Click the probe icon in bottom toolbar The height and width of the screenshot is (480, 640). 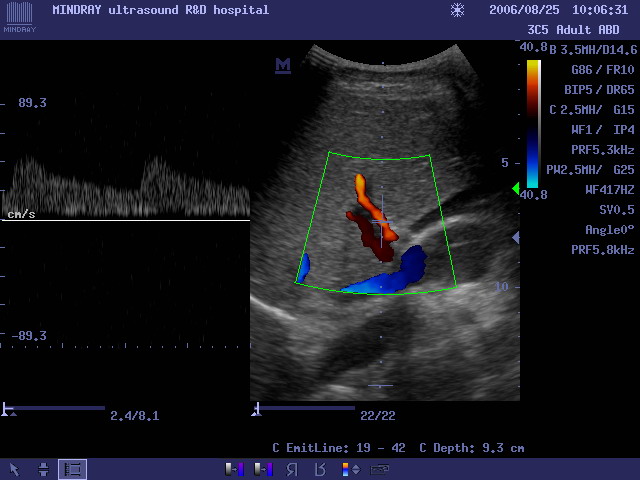[379, 469]
